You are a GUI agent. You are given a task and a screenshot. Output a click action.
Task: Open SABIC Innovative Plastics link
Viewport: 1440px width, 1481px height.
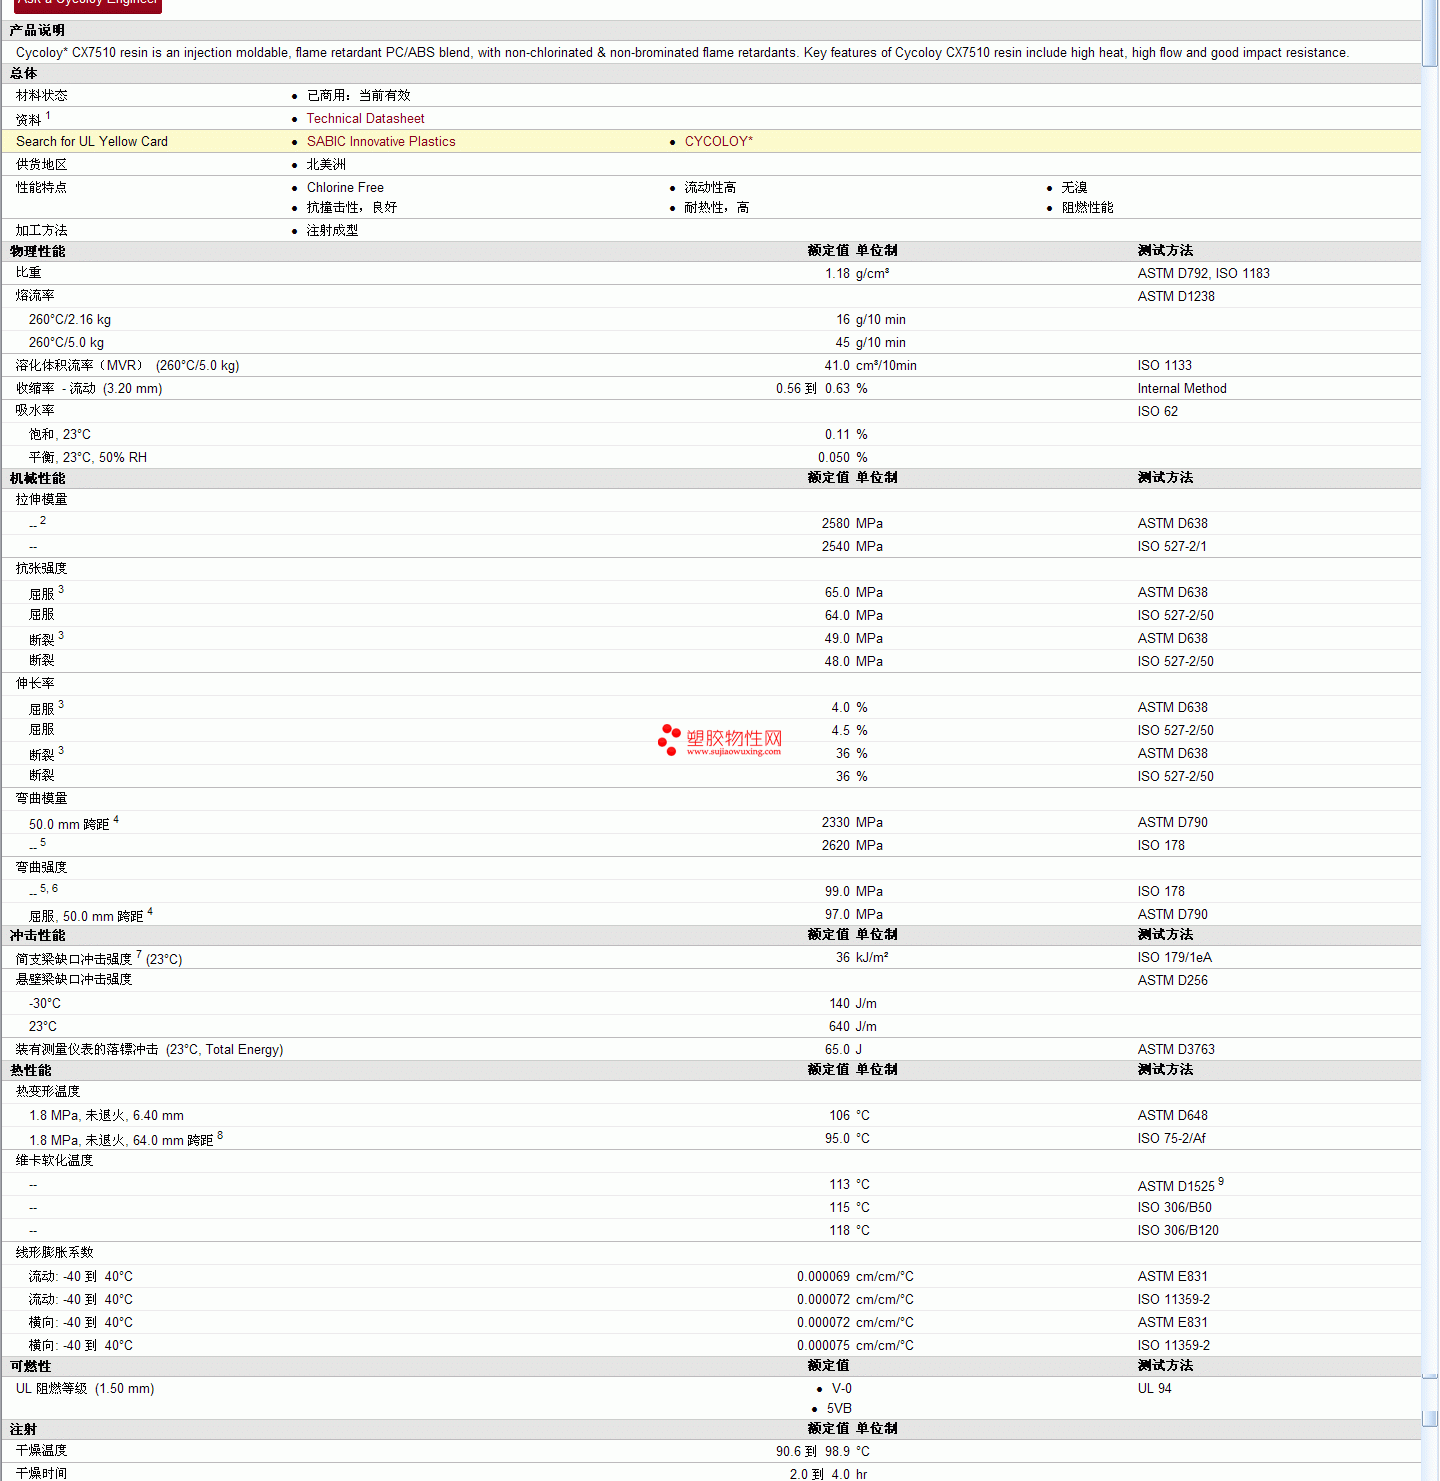click(x=381, y=141)
